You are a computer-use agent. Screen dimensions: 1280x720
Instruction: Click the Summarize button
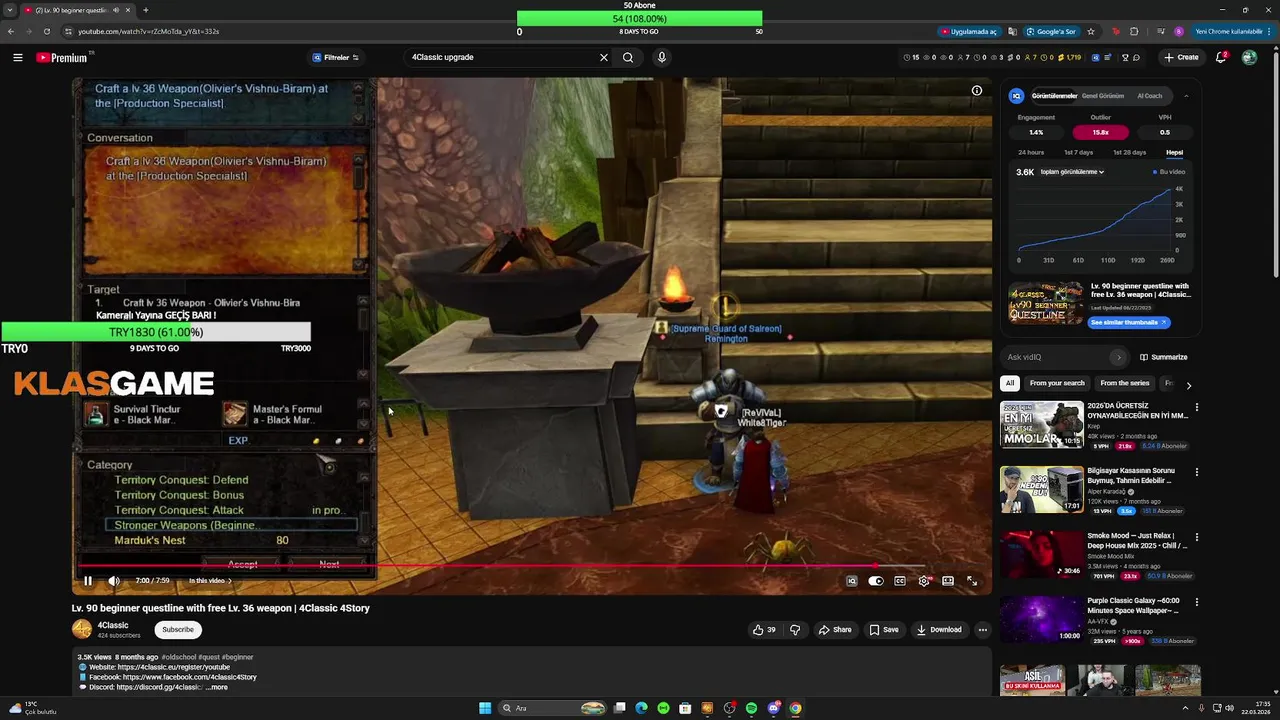1164,357
